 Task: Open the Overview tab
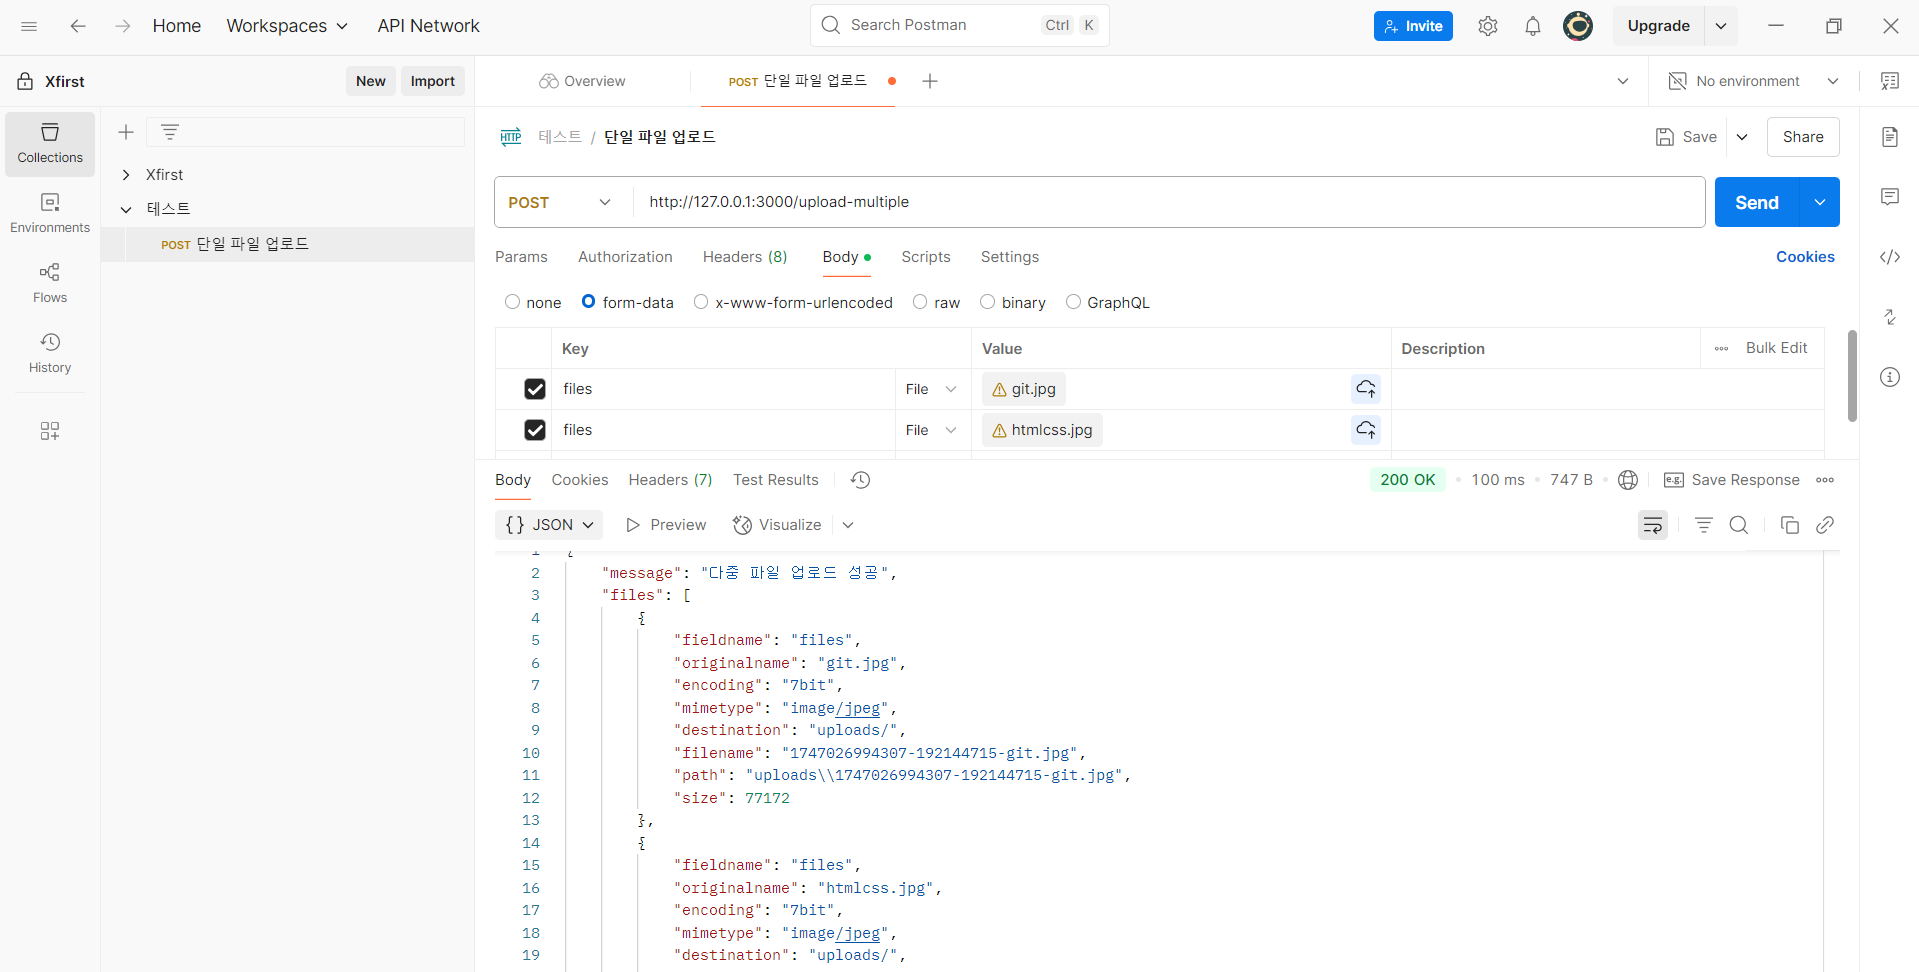[582, 81]
